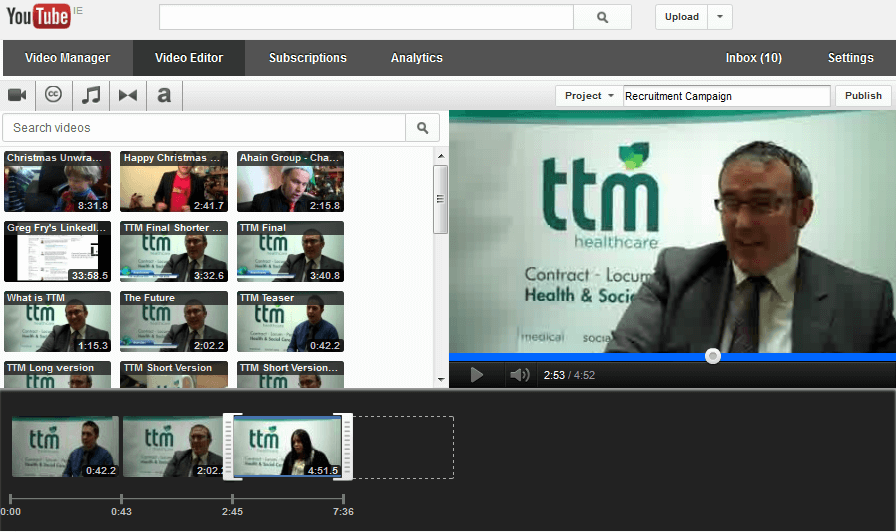896x532 pixels.
Task: Click the Publish button
Action: [863, 96]
